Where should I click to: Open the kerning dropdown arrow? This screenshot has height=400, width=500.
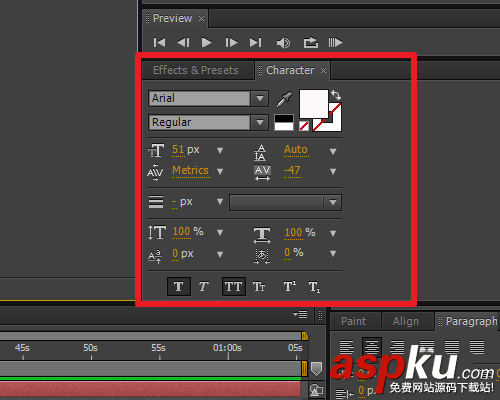[x=220, y=171]
